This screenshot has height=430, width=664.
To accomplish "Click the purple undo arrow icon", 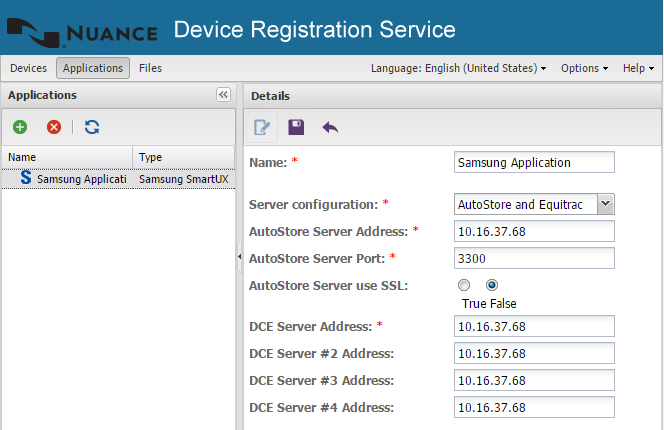I will [330, 127].
